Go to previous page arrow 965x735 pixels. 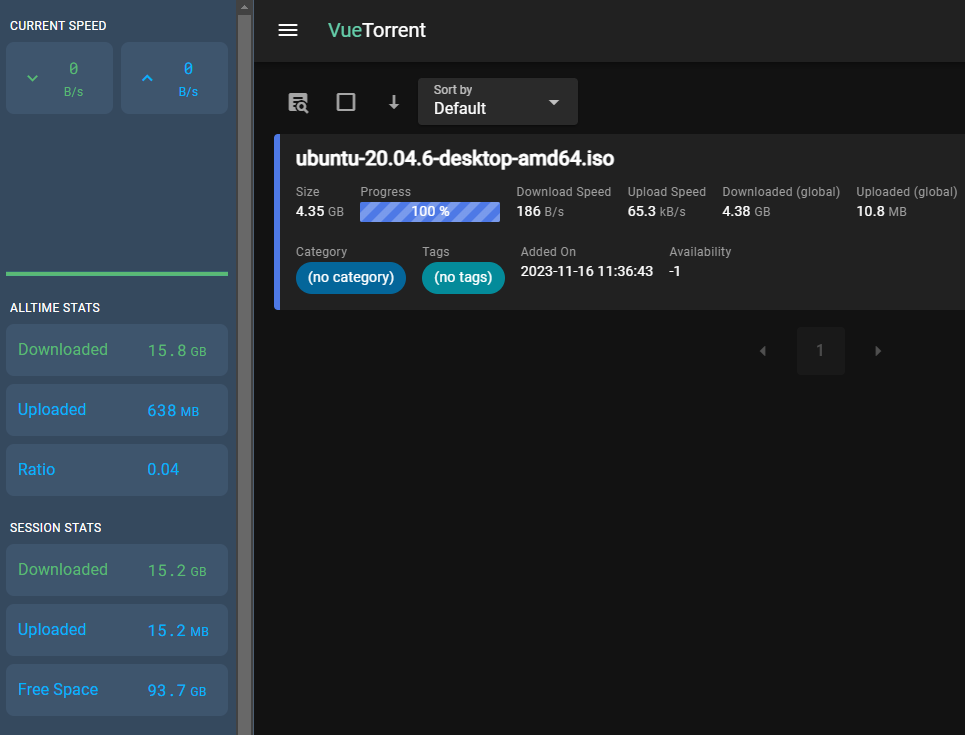[x=763, y=351]
